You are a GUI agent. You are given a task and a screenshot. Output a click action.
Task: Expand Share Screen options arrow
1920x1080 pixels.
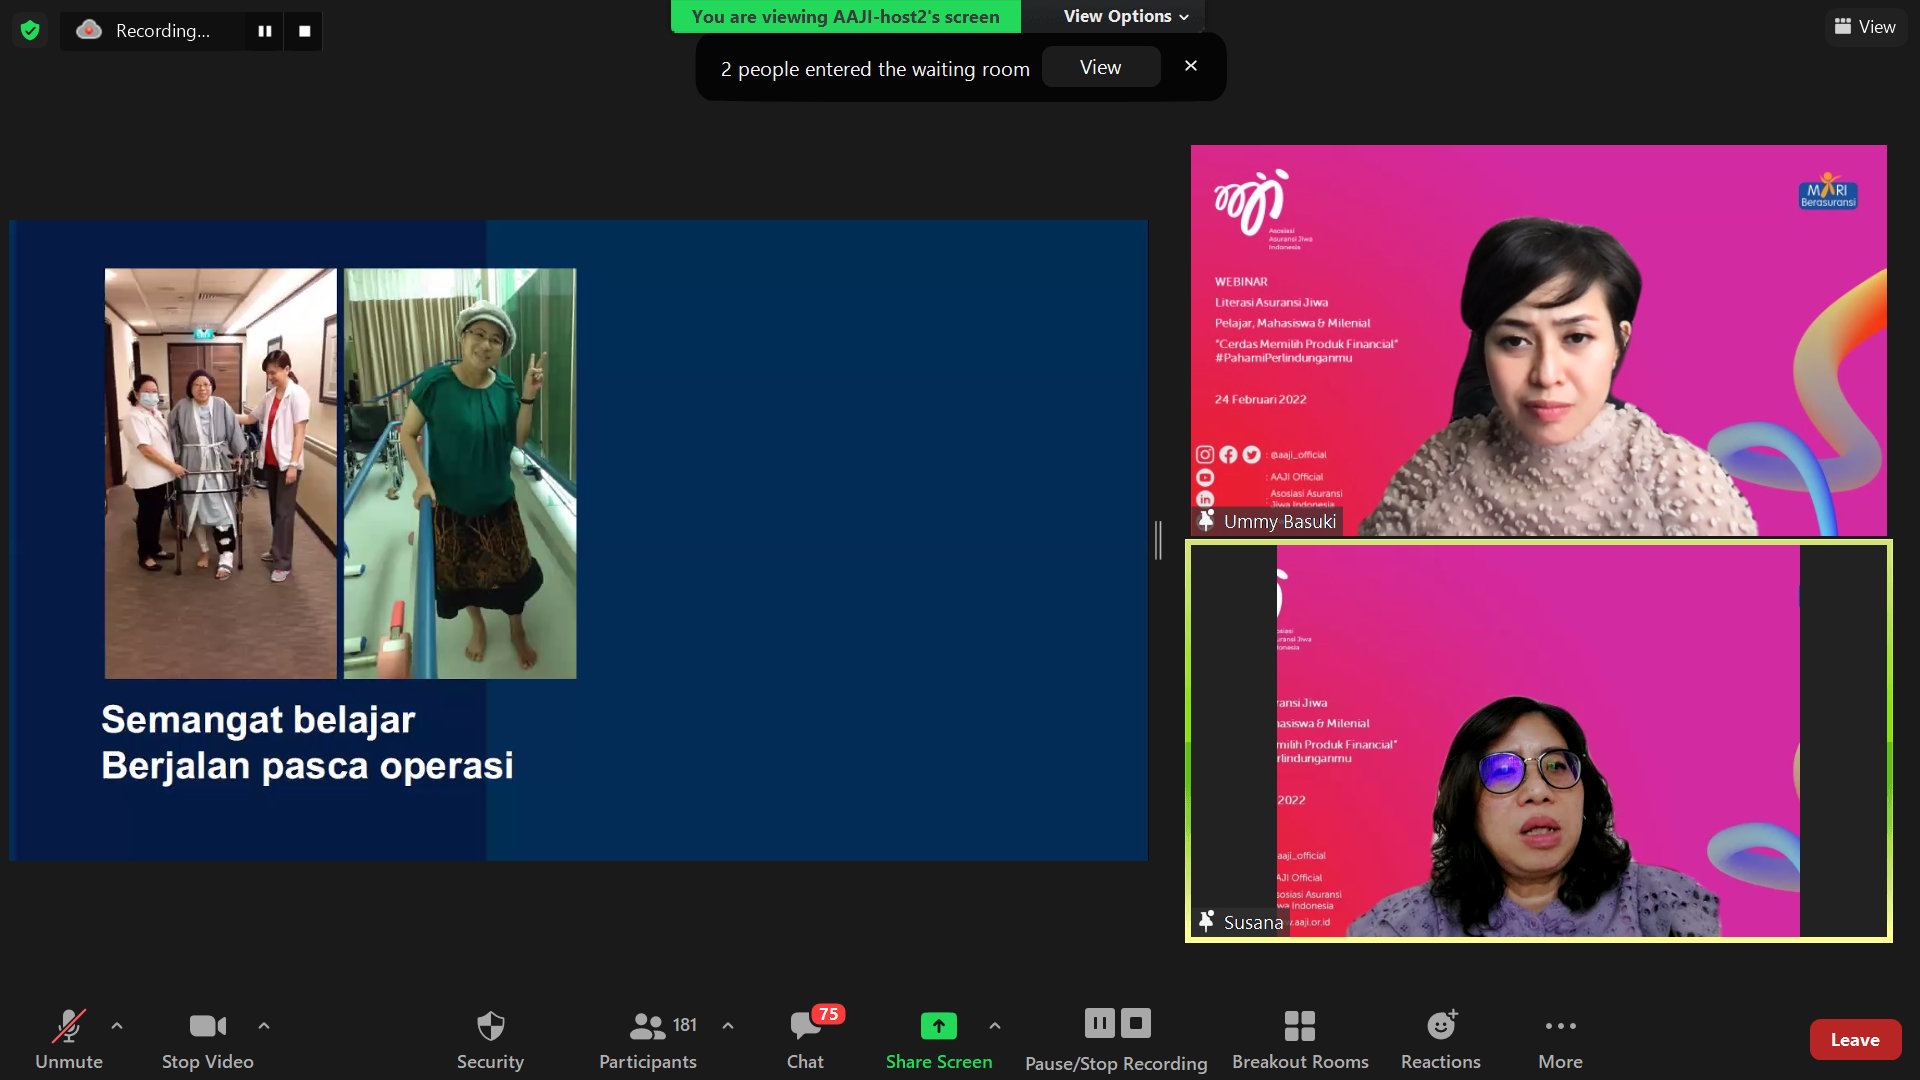click(x=995, y=1025)
